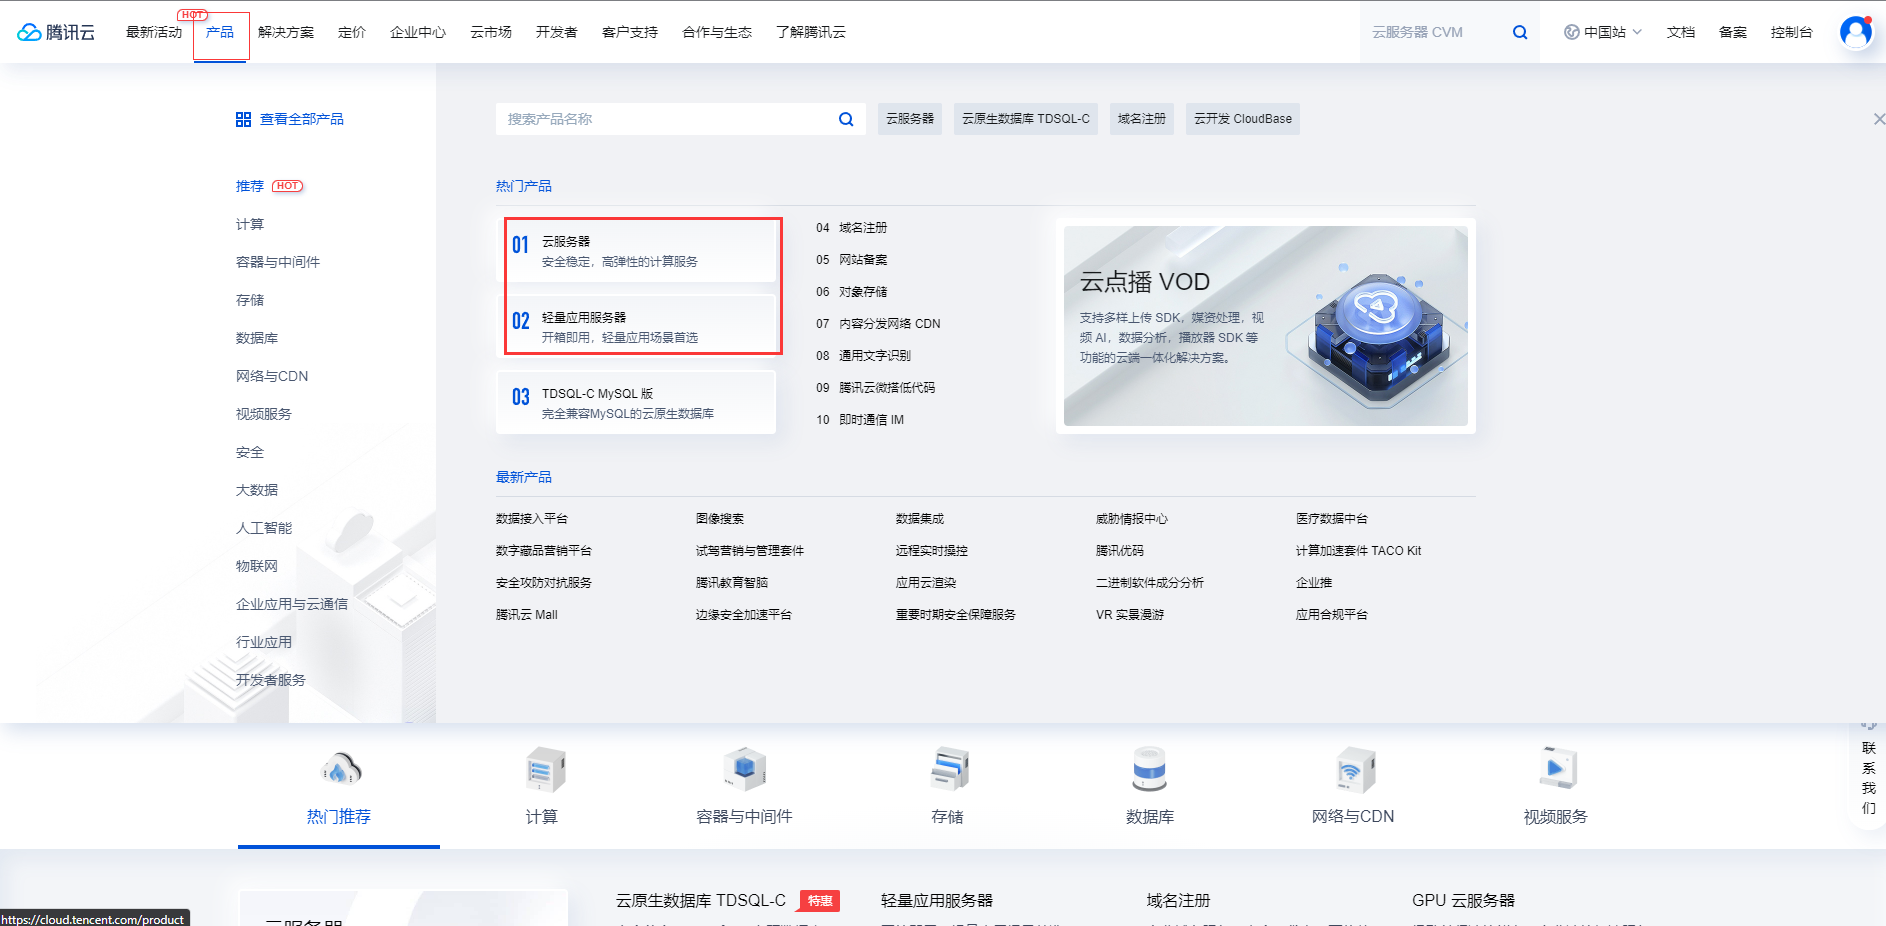The width and height of the screenshot is (1886, 926).
Task: Click the 云点播 VOD banner
Action: pyautogui.click(x=1266, y=326)
